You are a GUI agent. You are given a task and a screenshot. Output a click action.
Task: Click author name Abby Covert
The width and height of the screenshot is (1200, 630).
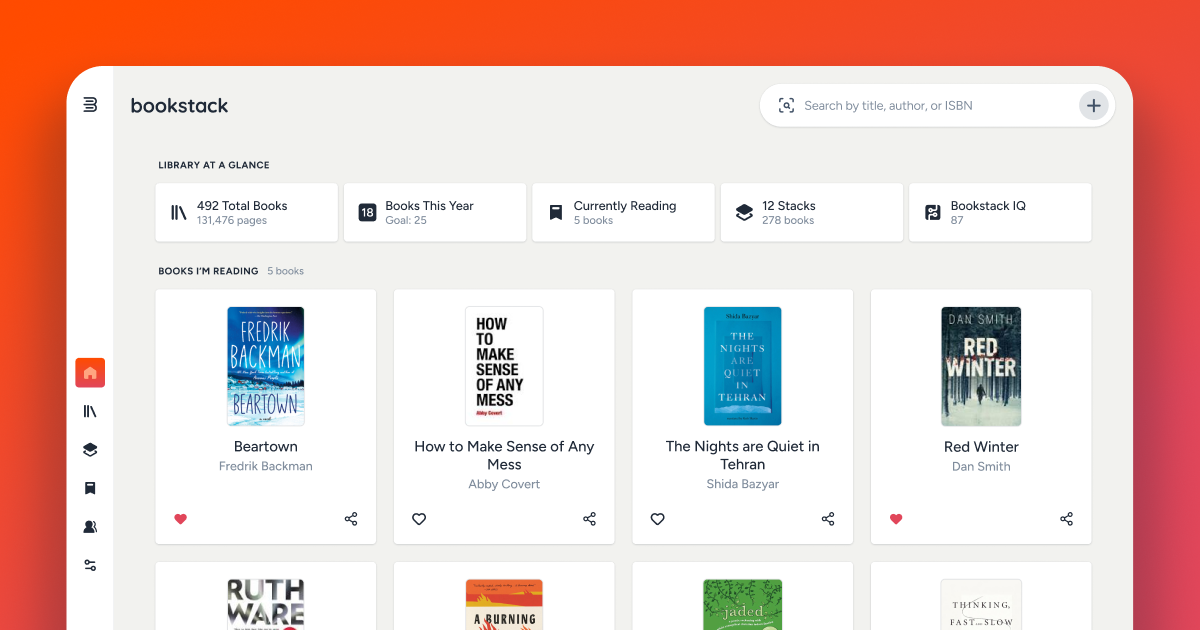pyautogui.click(x=504, y=484)
